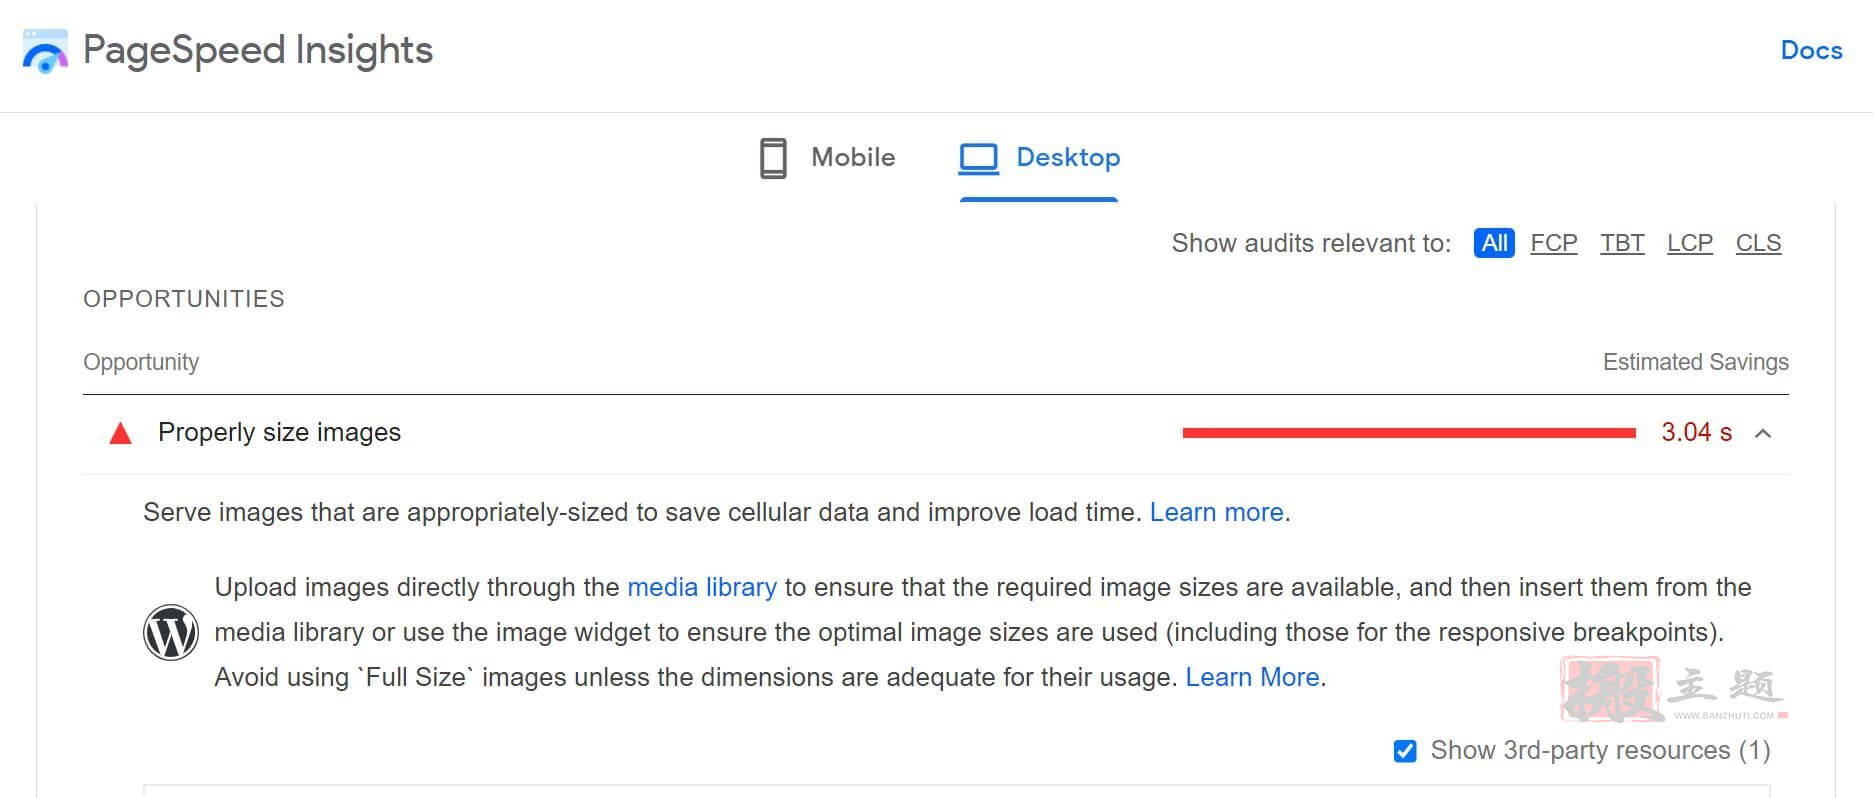Click the mobile phone icon
Viewport: 1873px width, 798px height.
tap(773, 158)
